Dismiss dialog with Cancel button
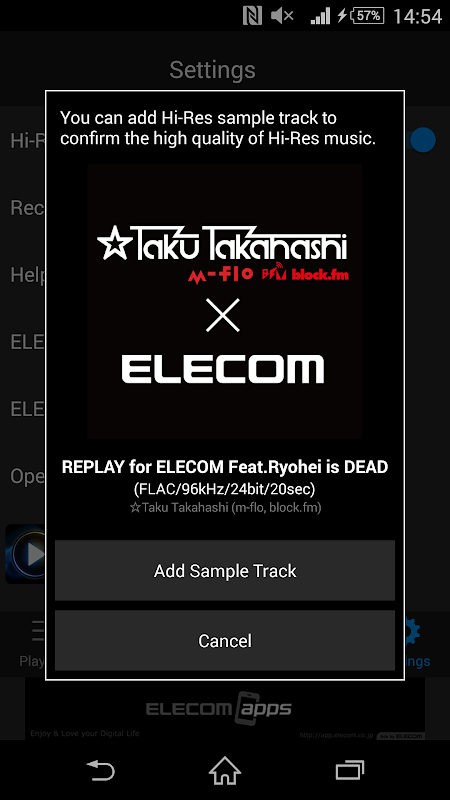Viewport: 450px width, 800px height. 225,640
